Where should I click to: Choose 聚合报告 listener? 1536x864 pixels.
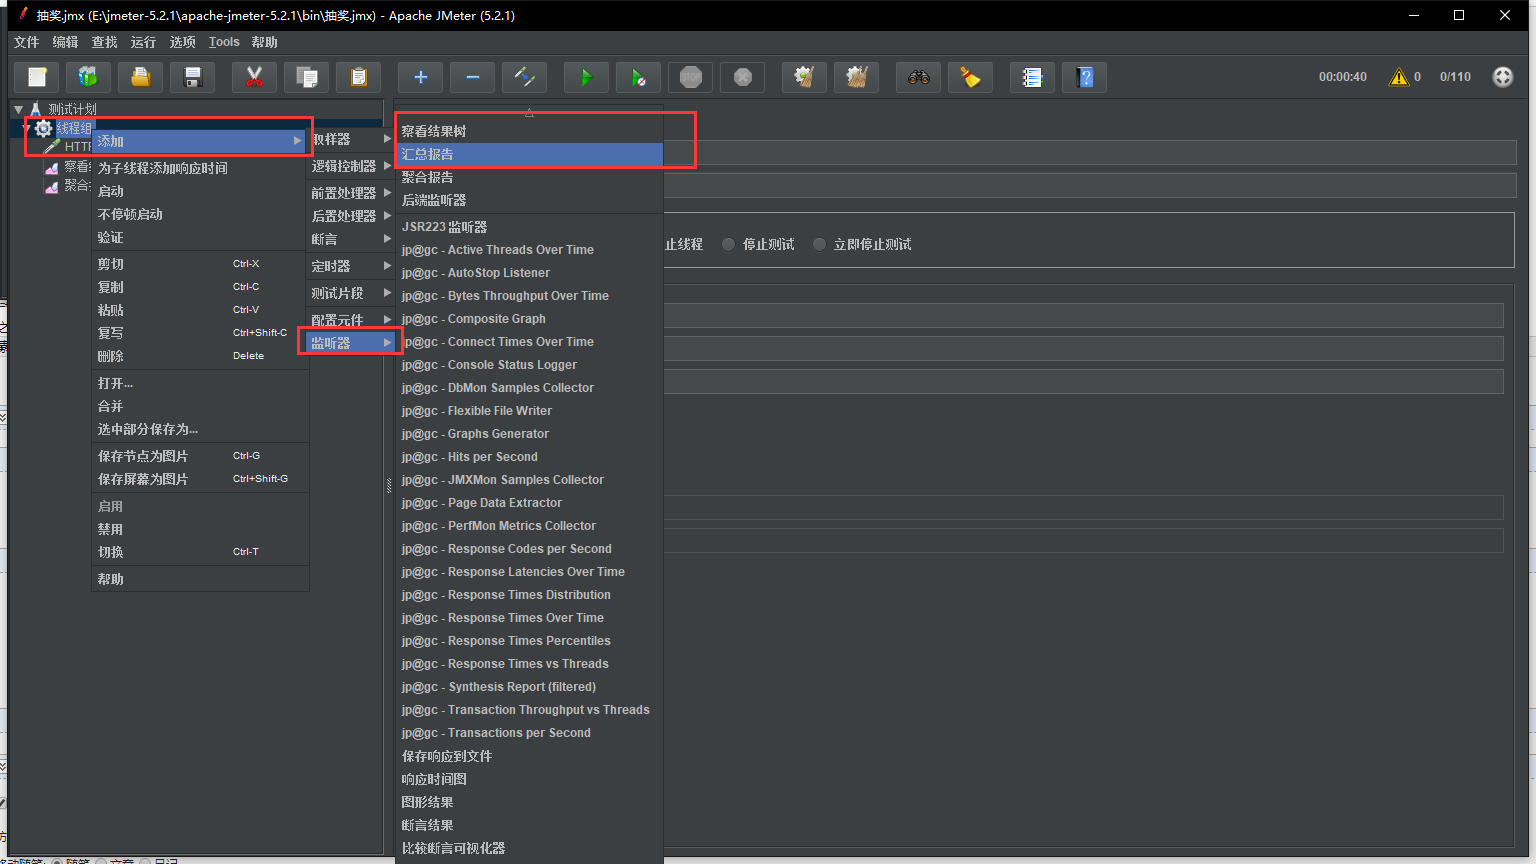point(530,177)
